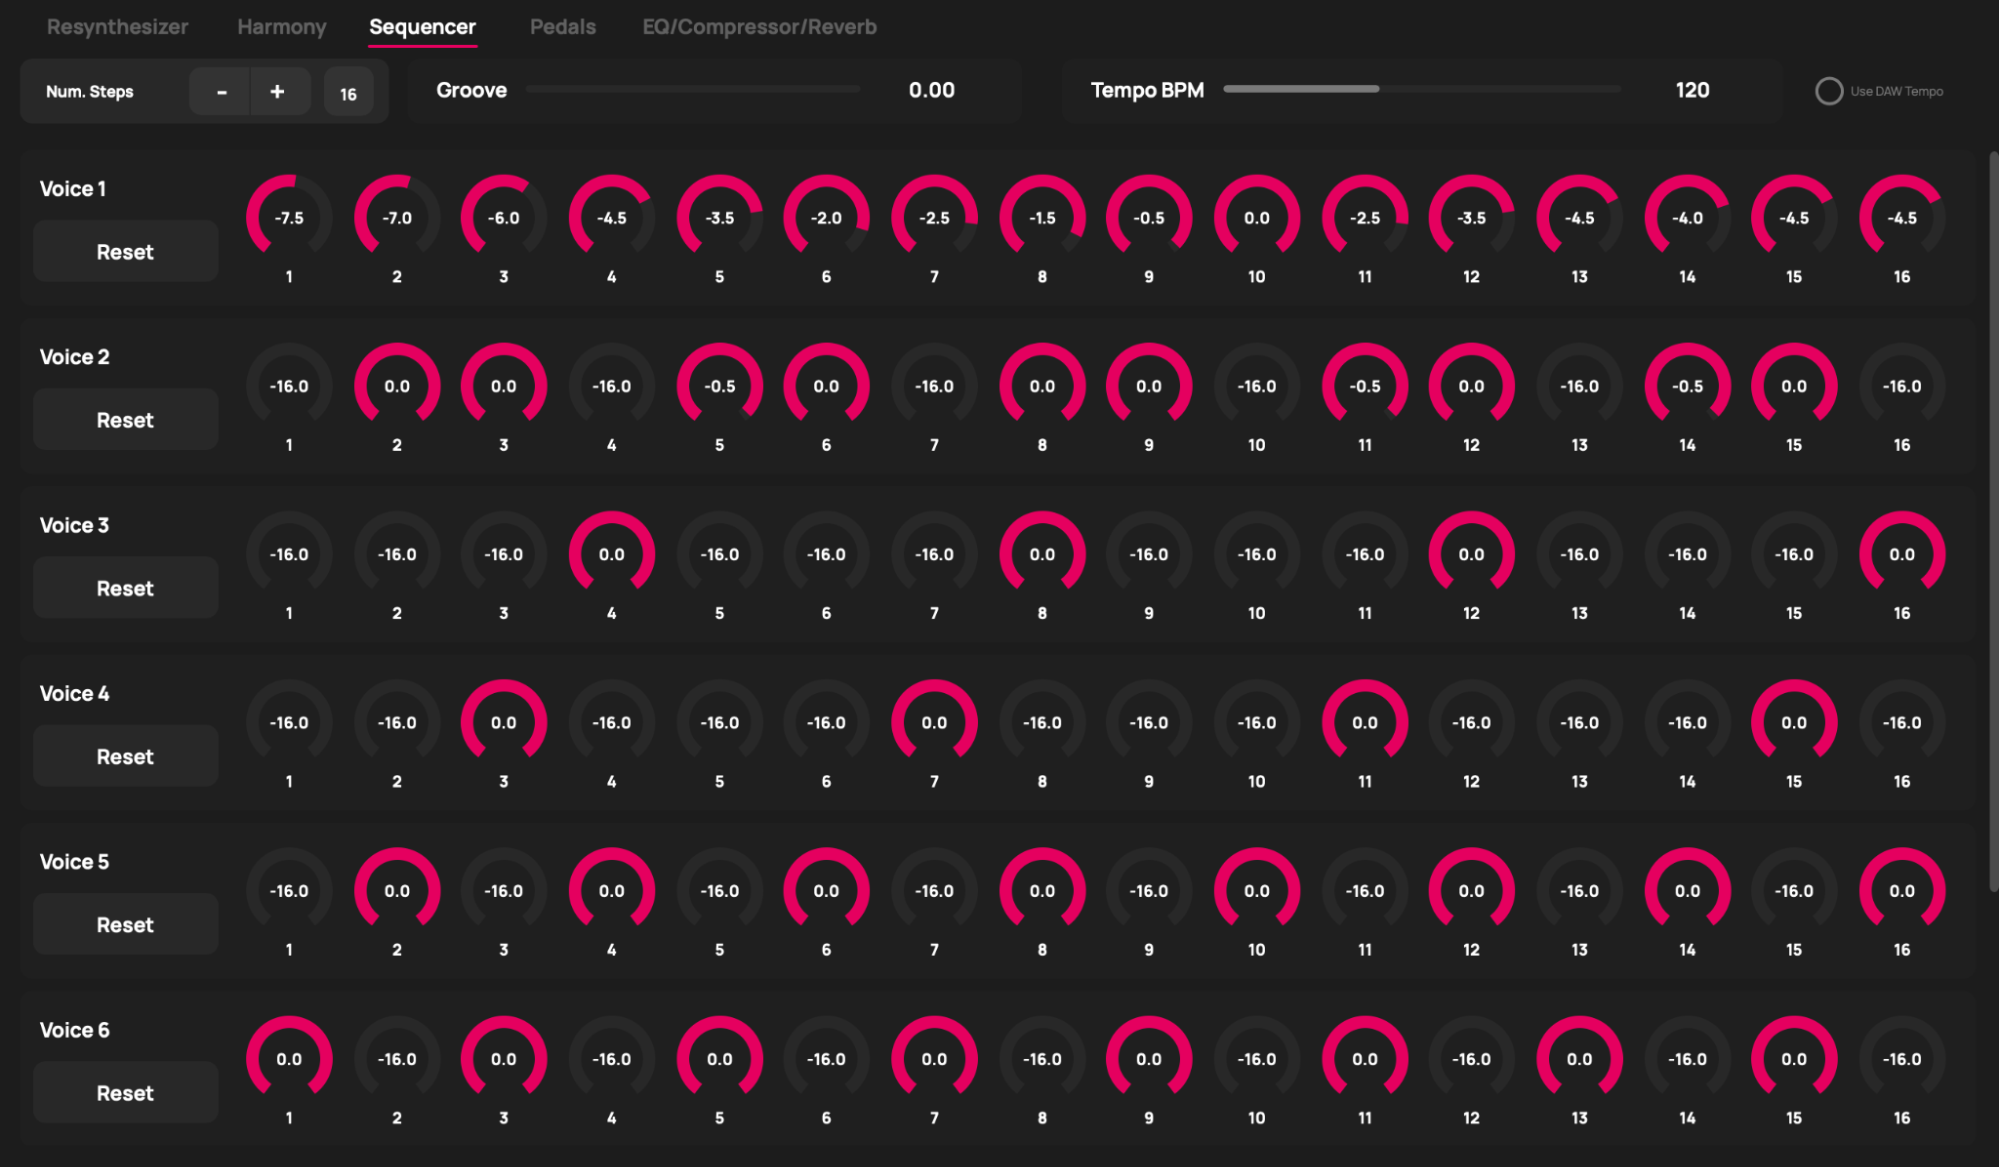The width and height of the screenshot is (1999, 1168).
Task: Click Voice 4 step 7 knob
Action: pos(934,722)
